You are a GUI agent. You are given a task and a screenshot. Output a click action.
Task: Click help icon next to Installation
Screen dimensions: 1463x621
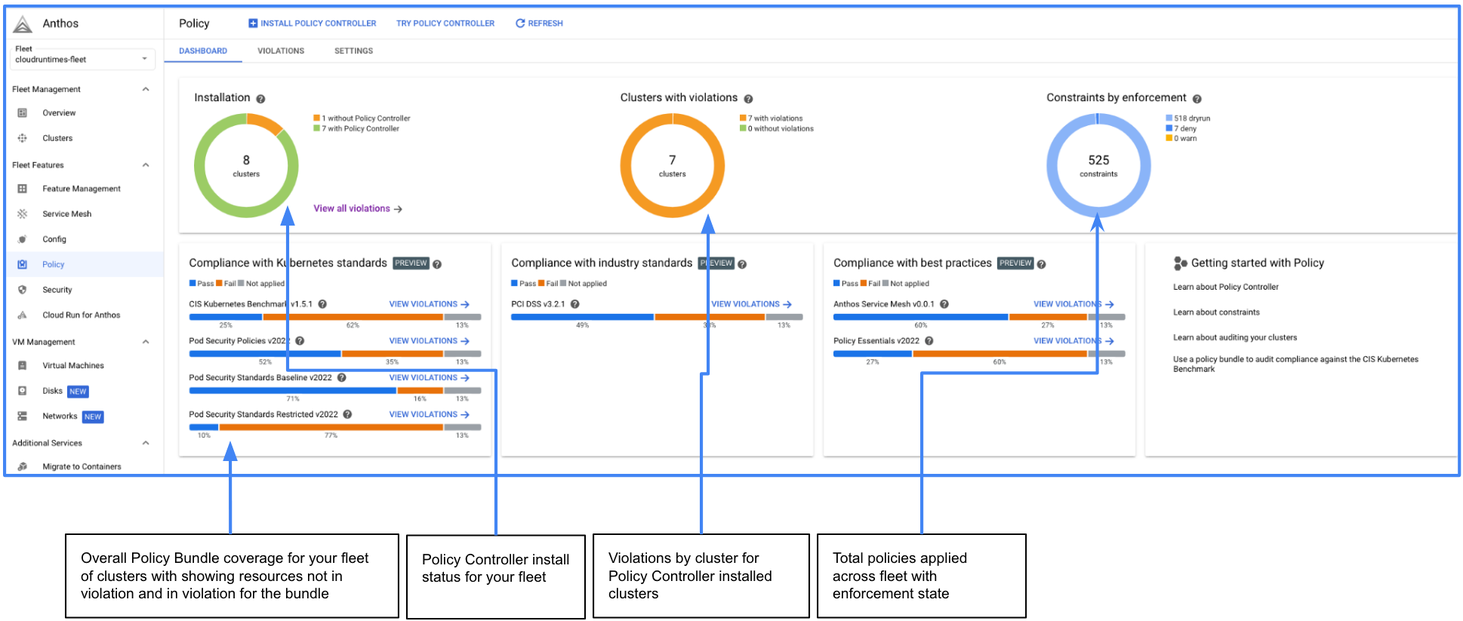261,99
